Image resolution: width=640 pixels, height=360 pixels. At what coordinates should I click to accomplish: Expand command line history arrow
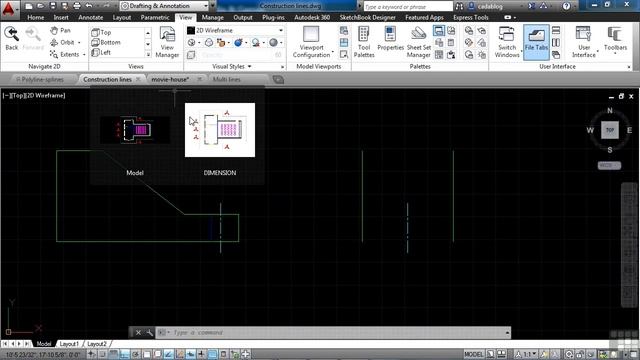point(507,333)
